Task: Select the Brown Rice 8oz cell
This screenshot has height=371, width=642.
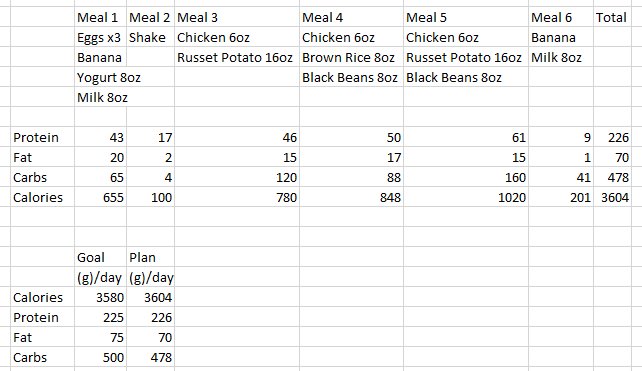Action: [x=351, y=57]
